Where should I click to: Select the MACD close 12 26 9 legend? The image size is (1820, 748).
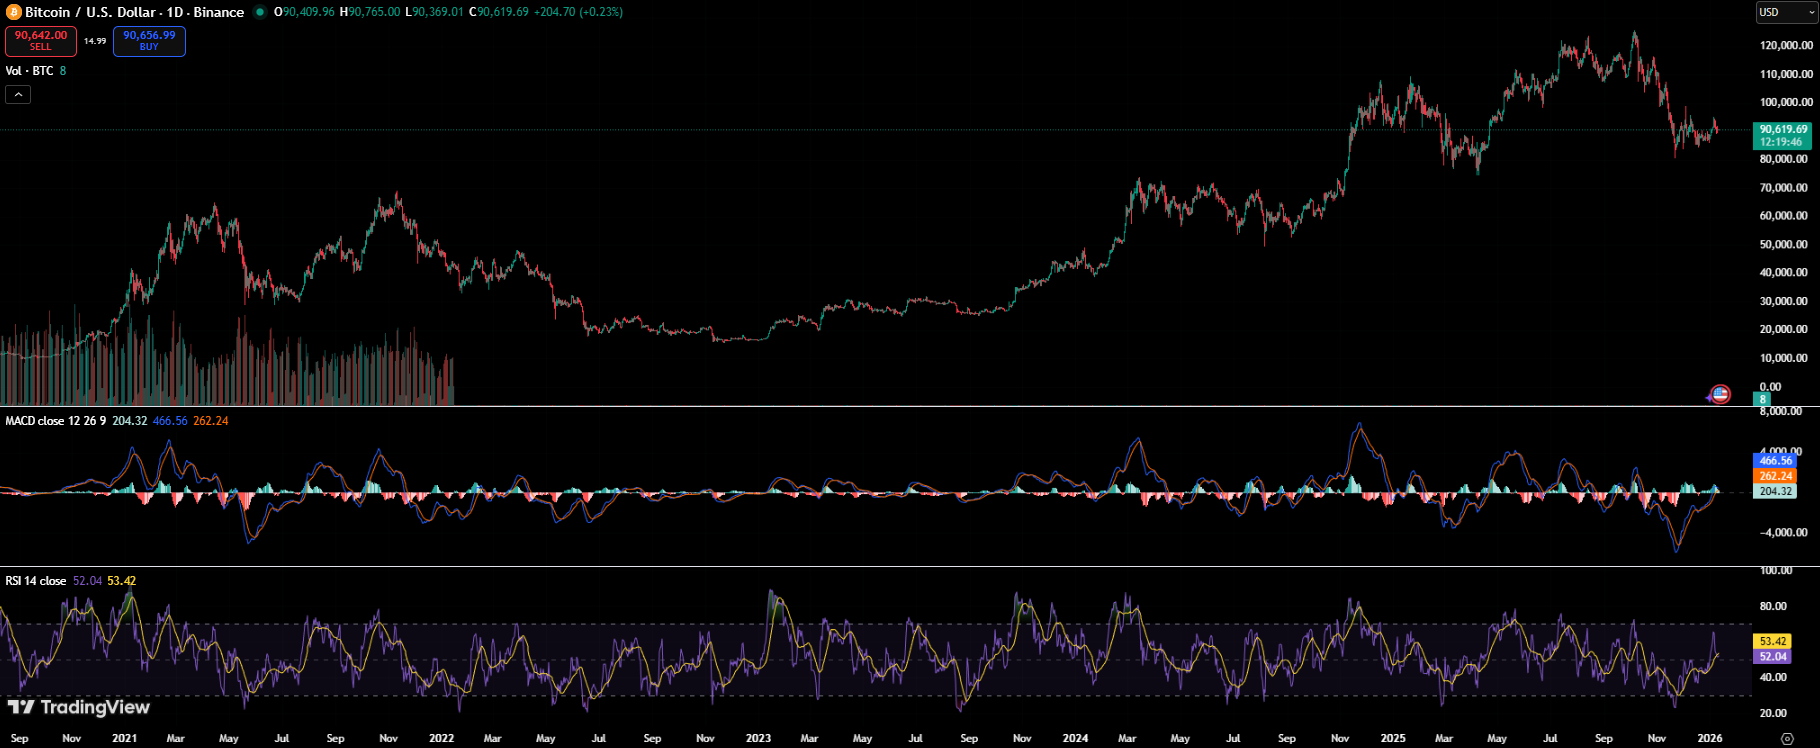(x=56, y=421)
